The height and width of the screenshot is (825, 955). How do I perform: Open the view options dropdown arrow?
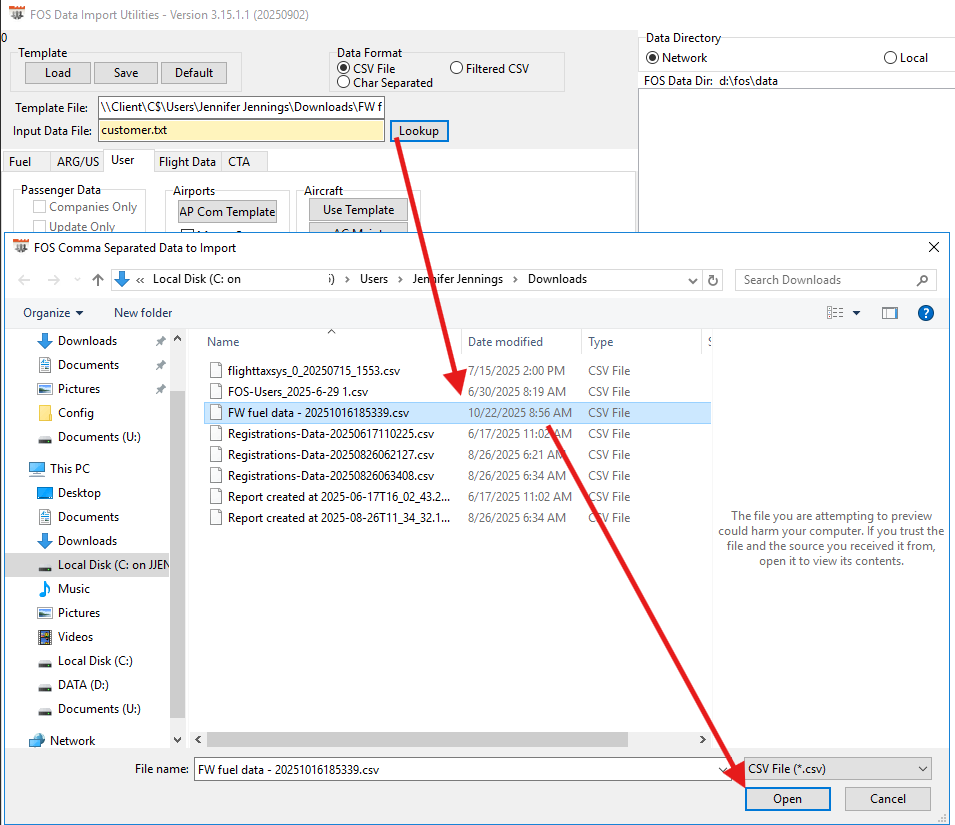(x=856, y=313)
